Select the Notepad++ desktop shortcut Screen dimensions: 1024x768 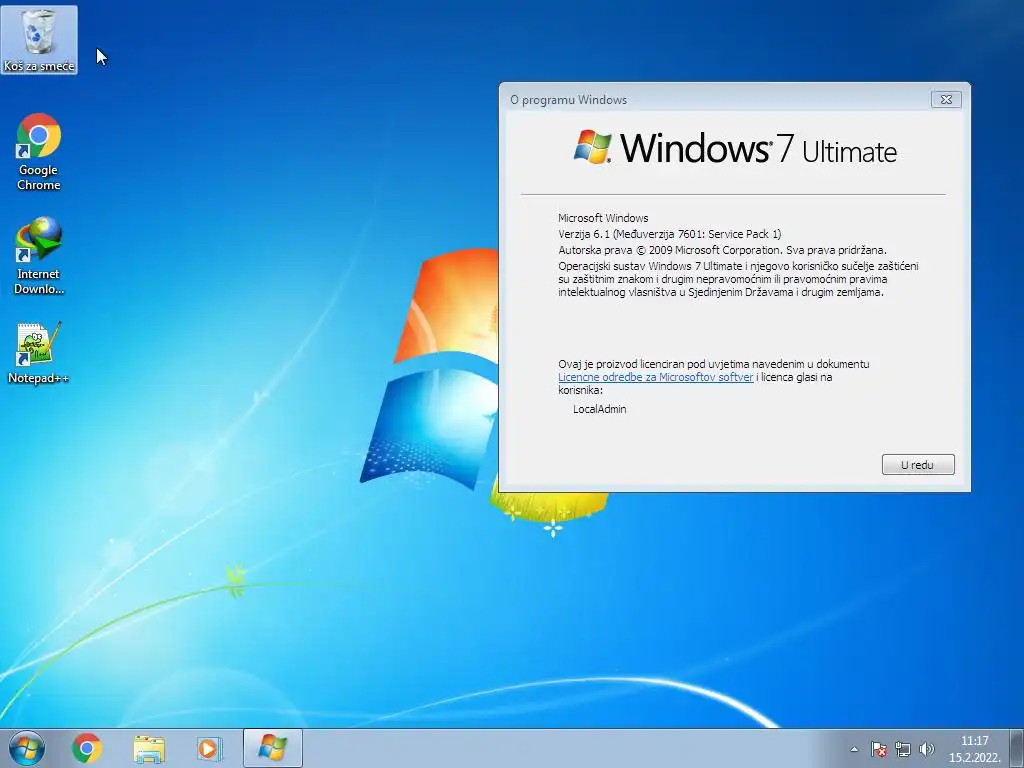tap(39, 352)
